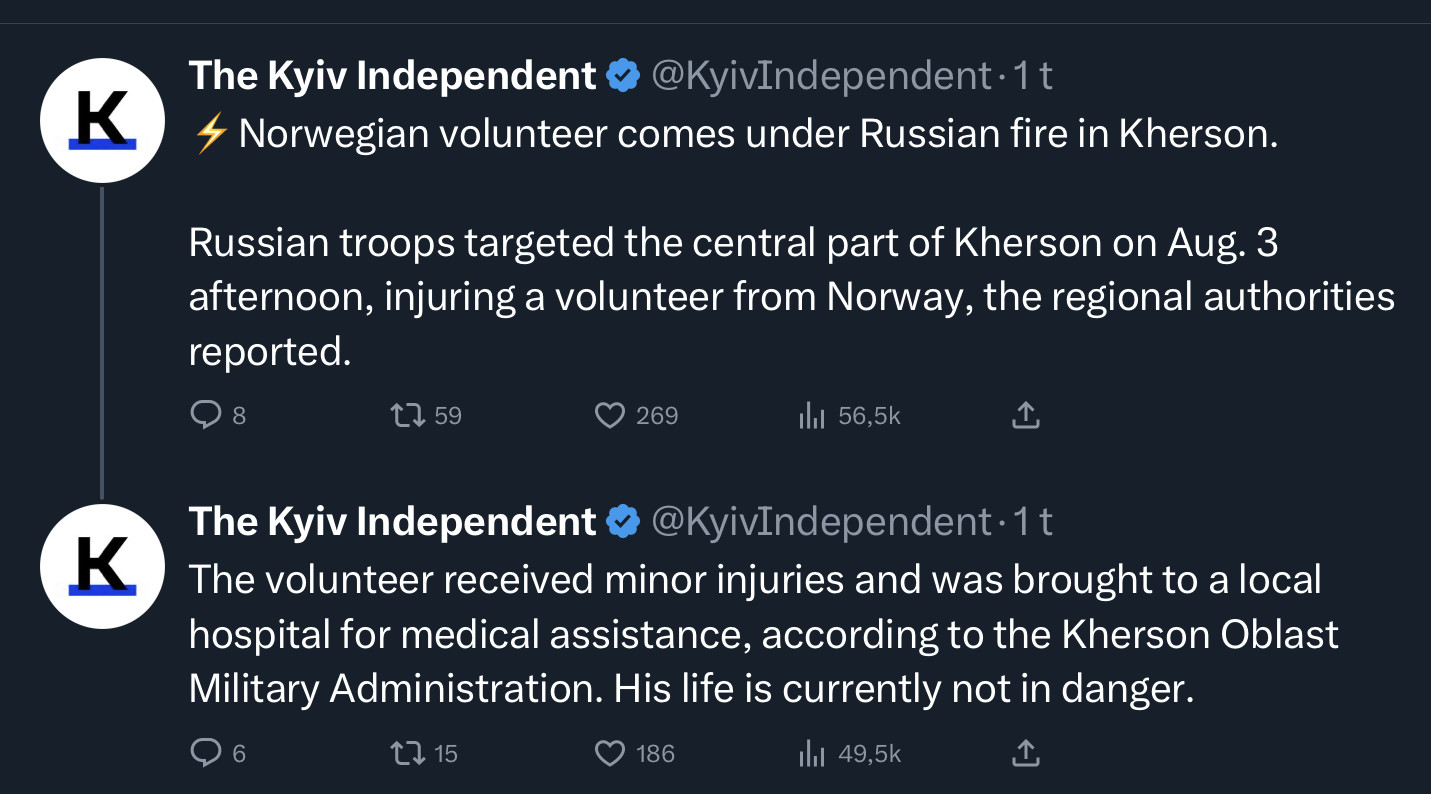
Task: Reply to the Norwegian volunteer tweet
Action: point(205,415)
